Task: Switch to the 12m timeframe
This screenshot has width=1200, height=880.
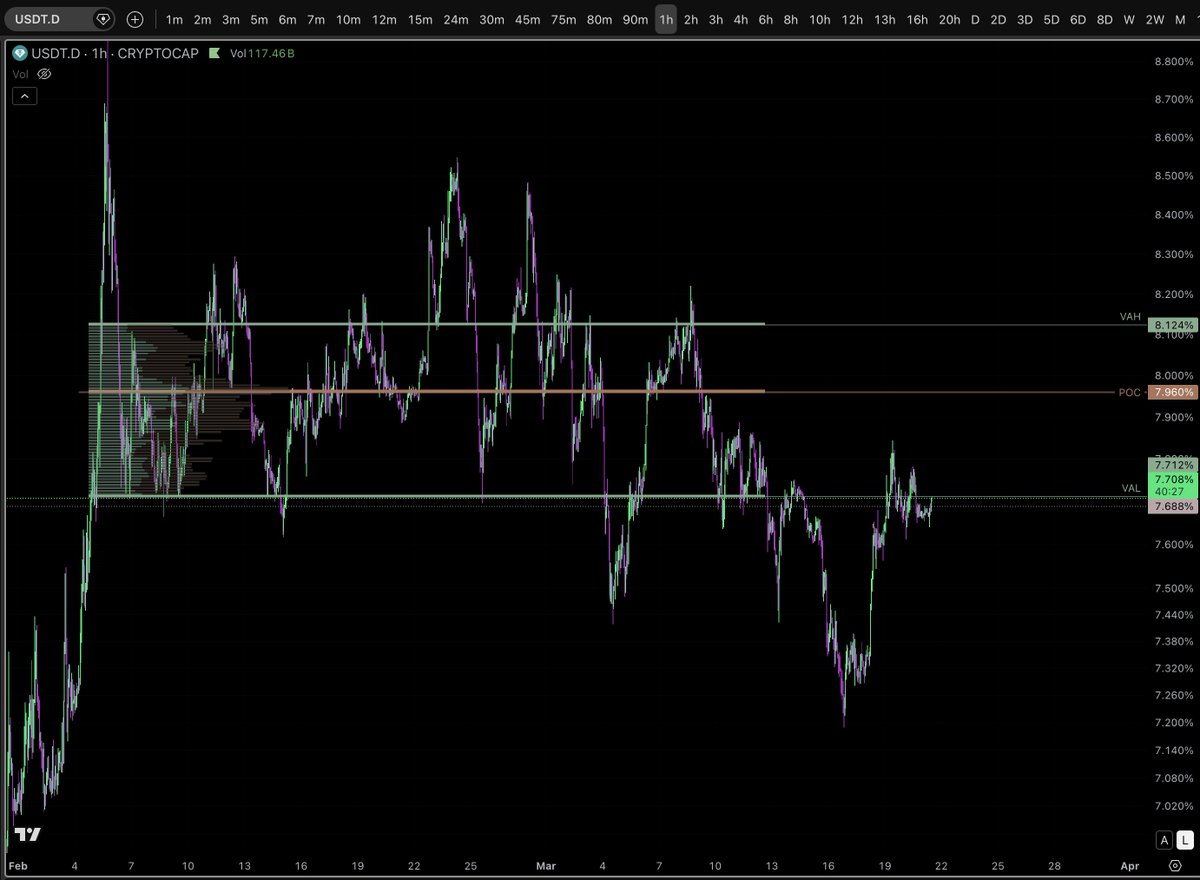Action: (384, 20)
